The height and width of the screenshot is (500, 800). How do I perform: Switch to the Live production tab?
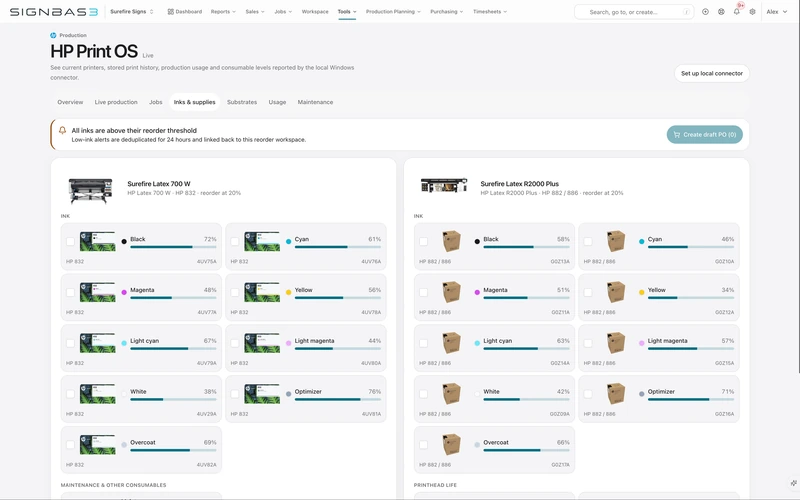[116, 102]
